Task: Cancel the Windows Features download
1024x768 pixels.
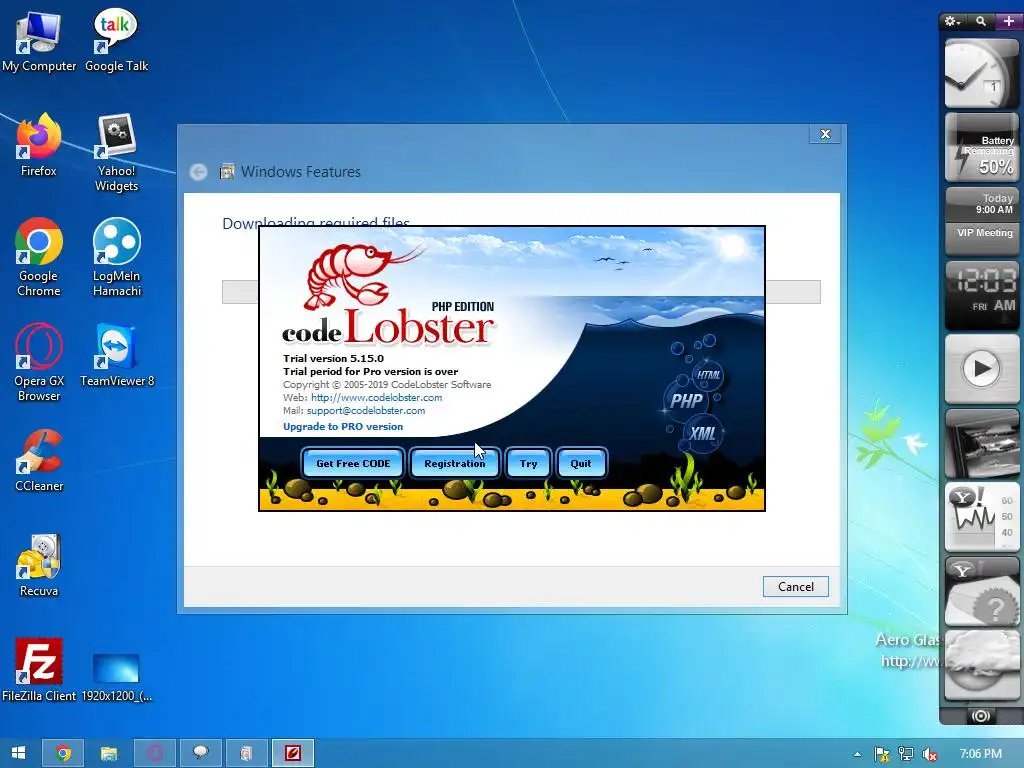Action: [795, 586]
